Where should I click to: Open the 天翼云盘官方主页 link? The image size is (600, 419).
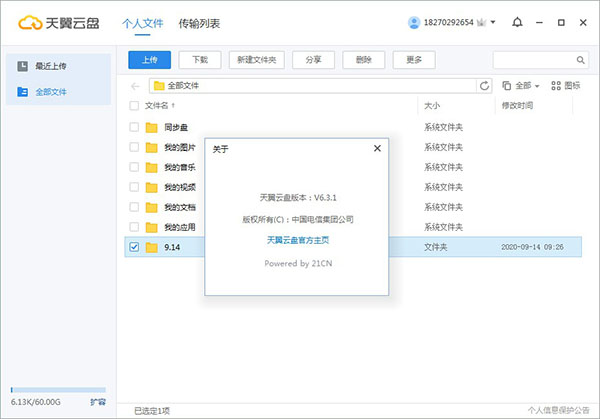tap(298, 240)
